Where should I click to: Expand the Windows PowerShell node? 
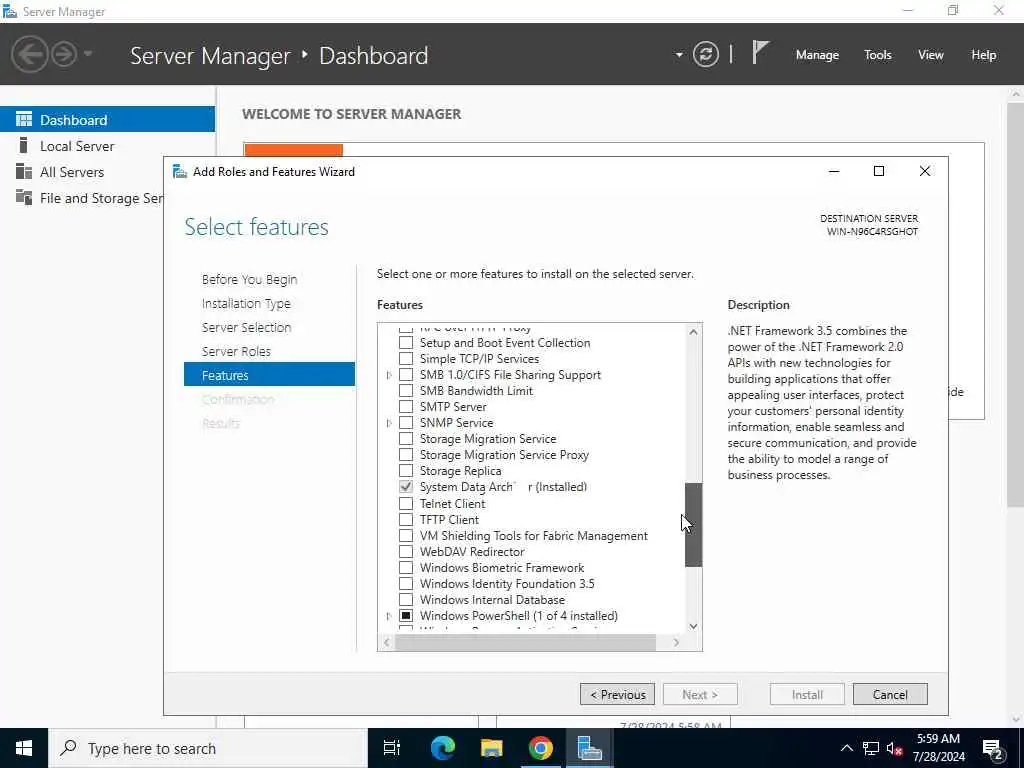pos(389,616)
